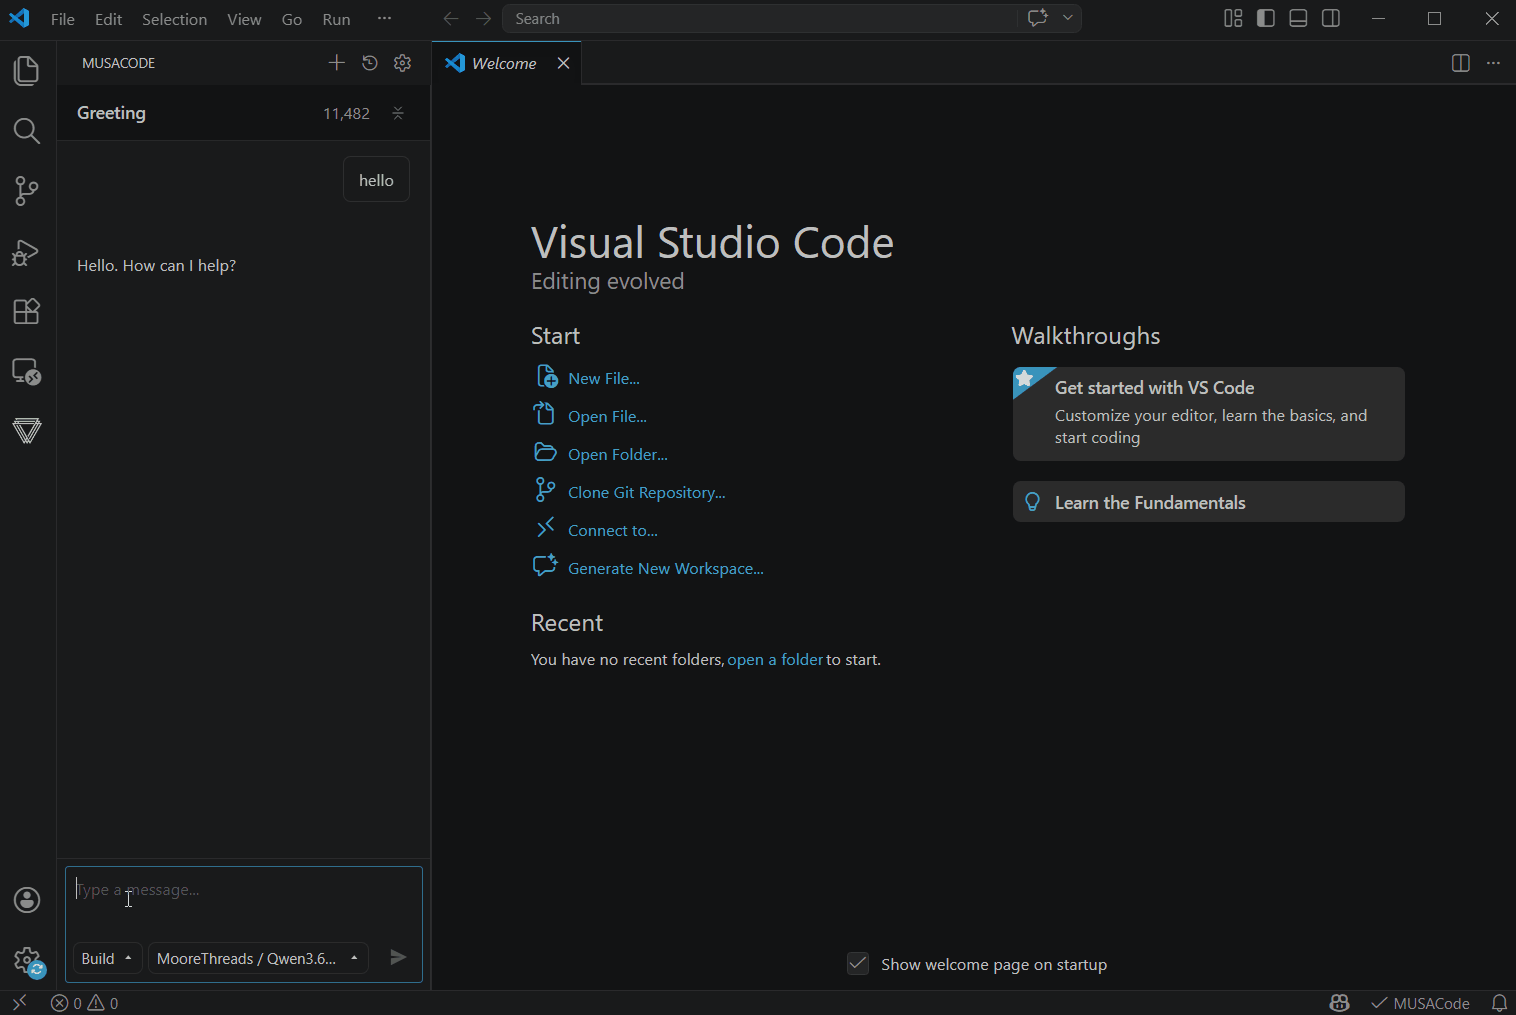The height and width of the screenshot is (1015, 1516).
Task: Split the editor to the right
Action: [1461, 63]
